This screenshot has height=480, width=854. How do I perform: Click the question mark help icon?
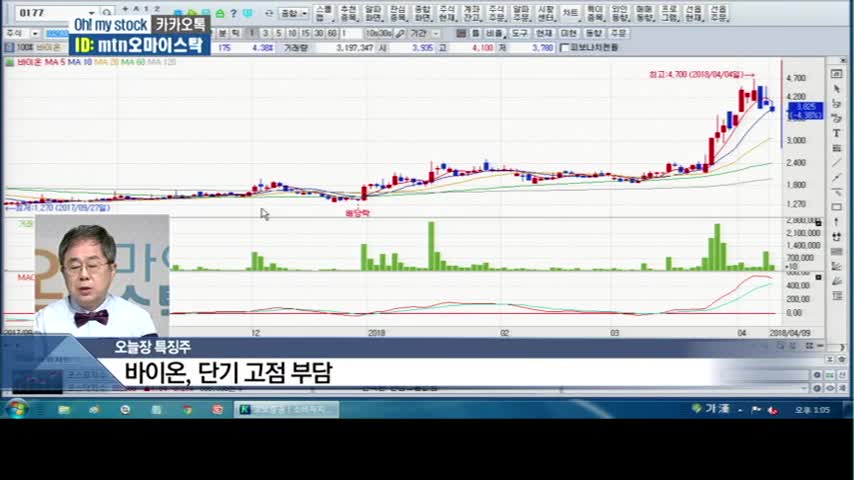(233, 13)
